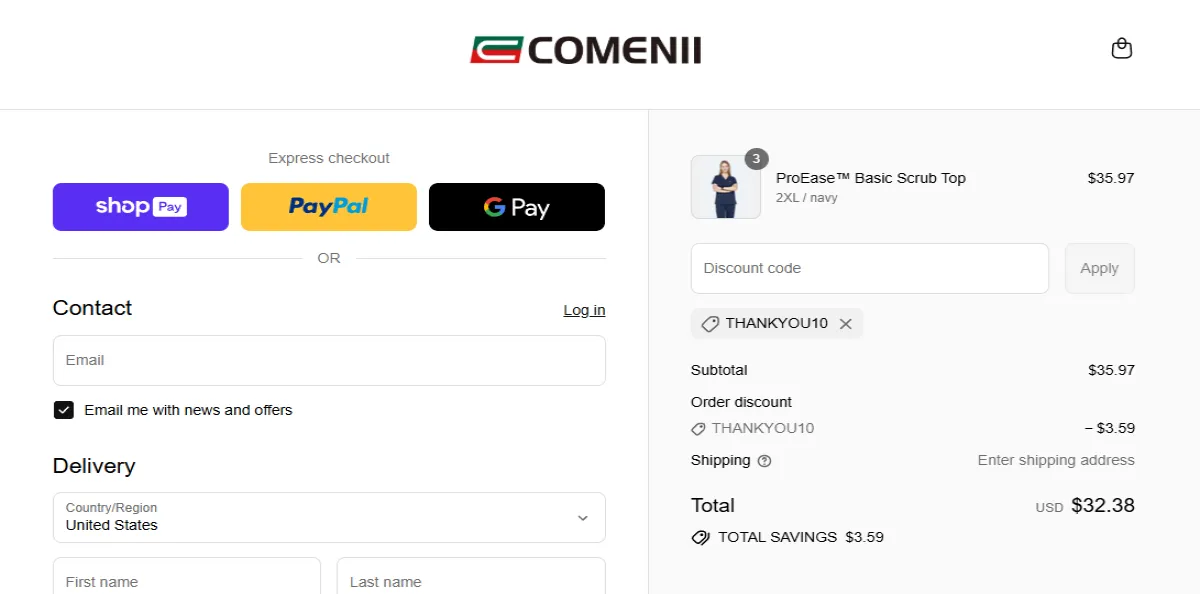The width and height of the screenshot is (1200, 594).
Task: Open the shopping cart bag icon
Action: click(1121, 47)
